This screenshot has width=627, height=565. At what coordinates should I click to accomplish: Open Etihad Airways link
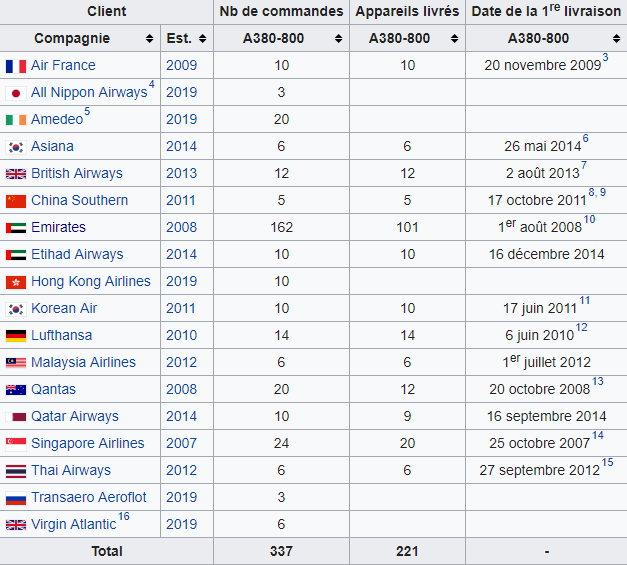coord(77,254)
